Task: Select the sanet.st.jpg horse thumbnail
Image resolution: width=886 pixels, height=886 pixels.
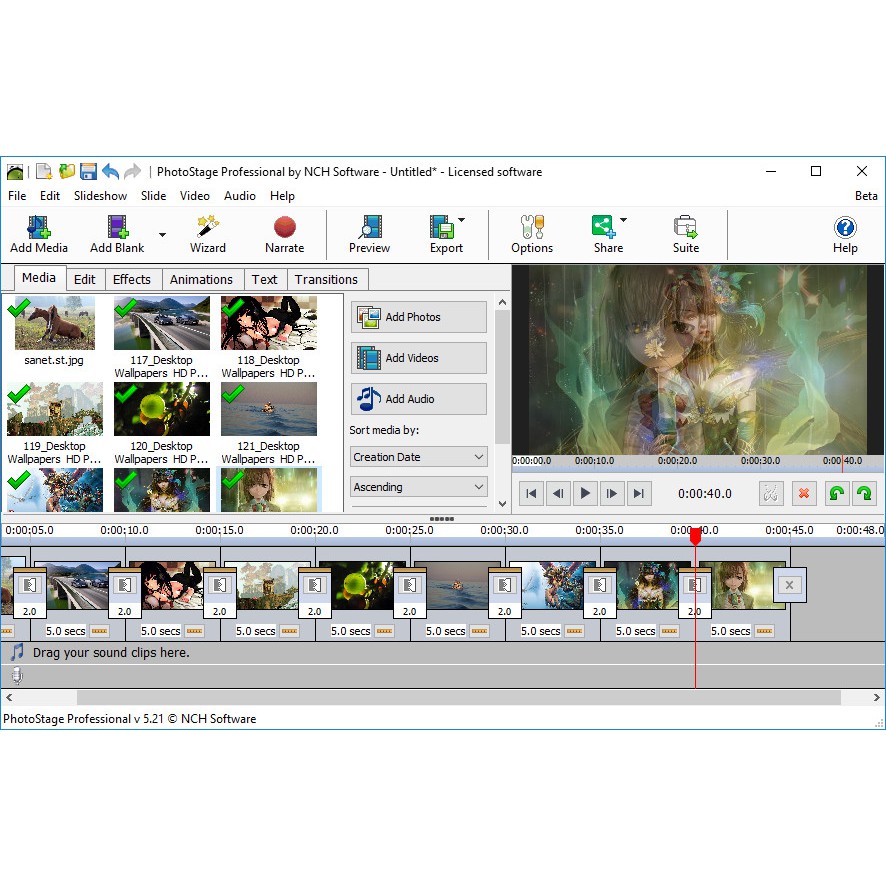Action: pyautogui.click(x=54, y=323)
